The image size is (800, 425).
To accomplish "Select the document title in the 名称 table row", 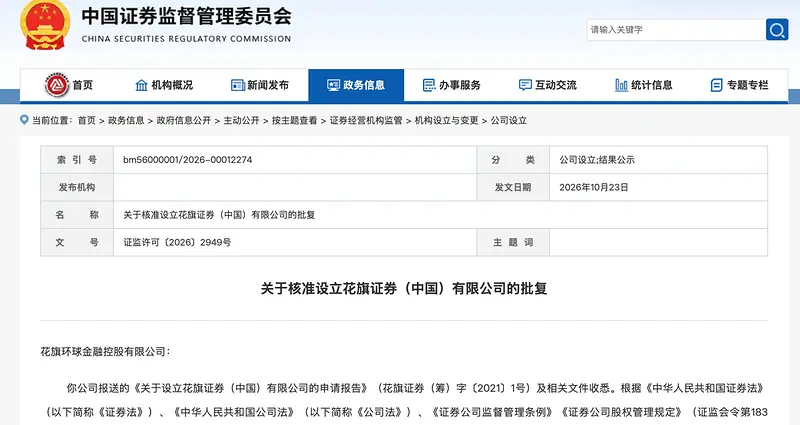I will click(219, 215).
